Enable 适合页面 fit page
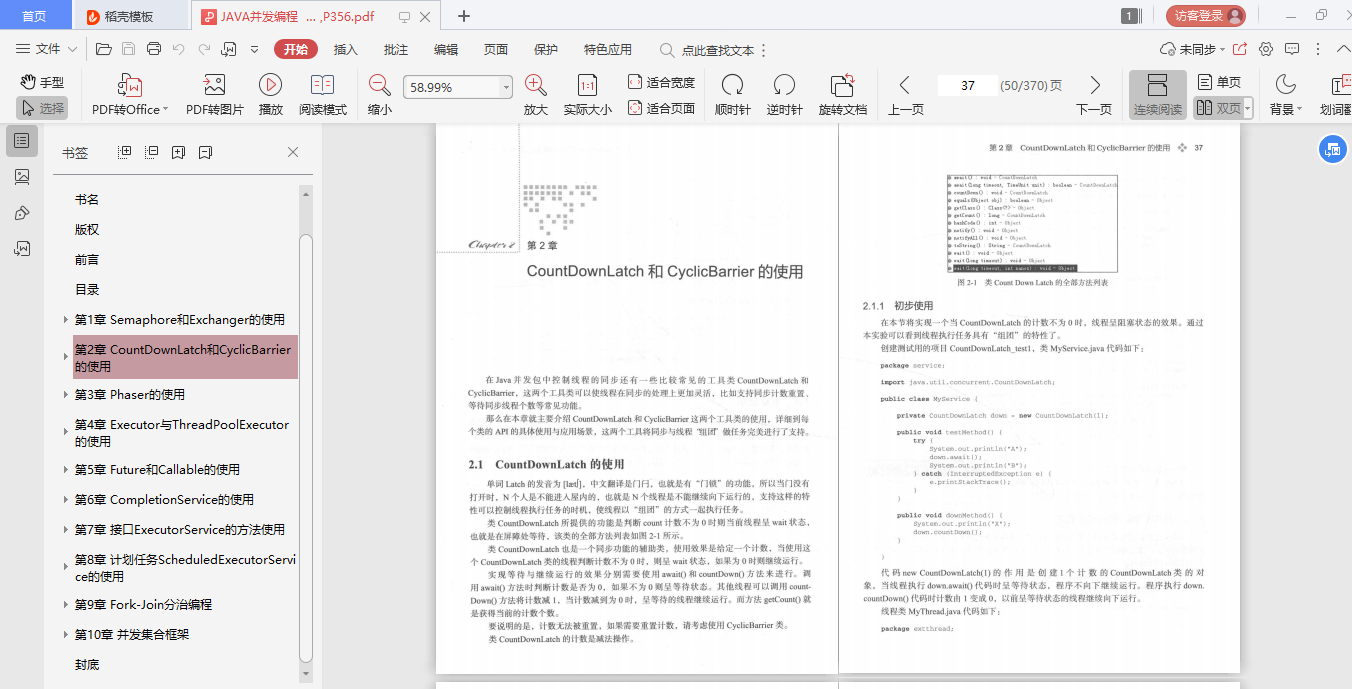This screenshot has width=1352, height=689. coord(661,108)
